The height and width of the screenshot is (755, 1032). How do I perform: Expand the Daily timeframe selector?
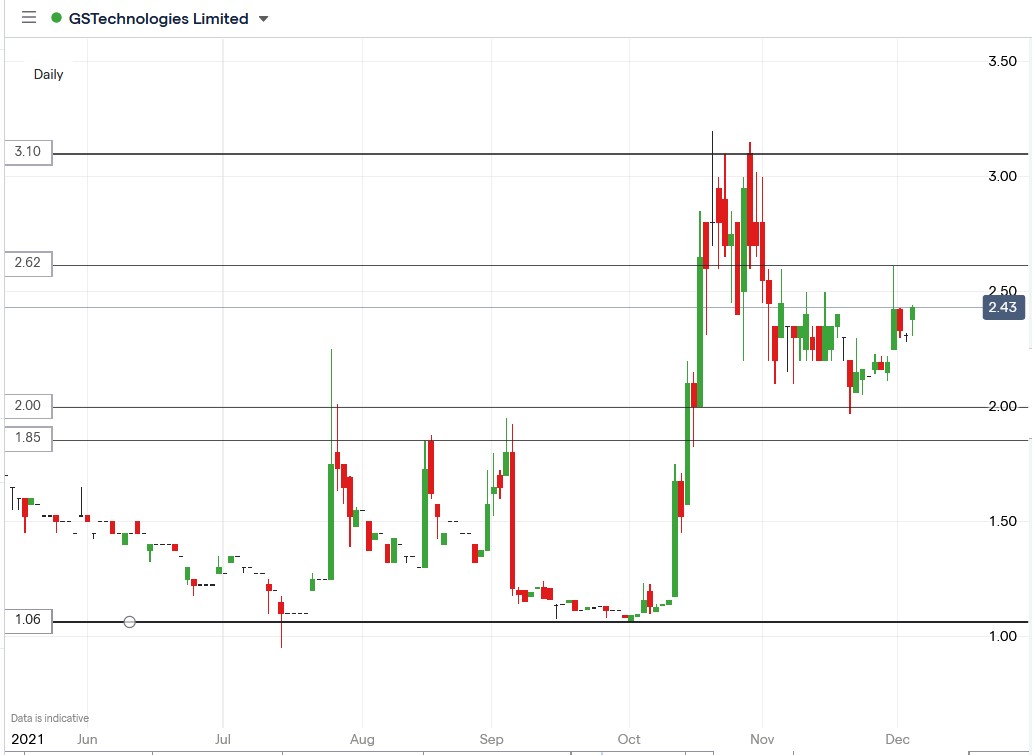(48, 74)
